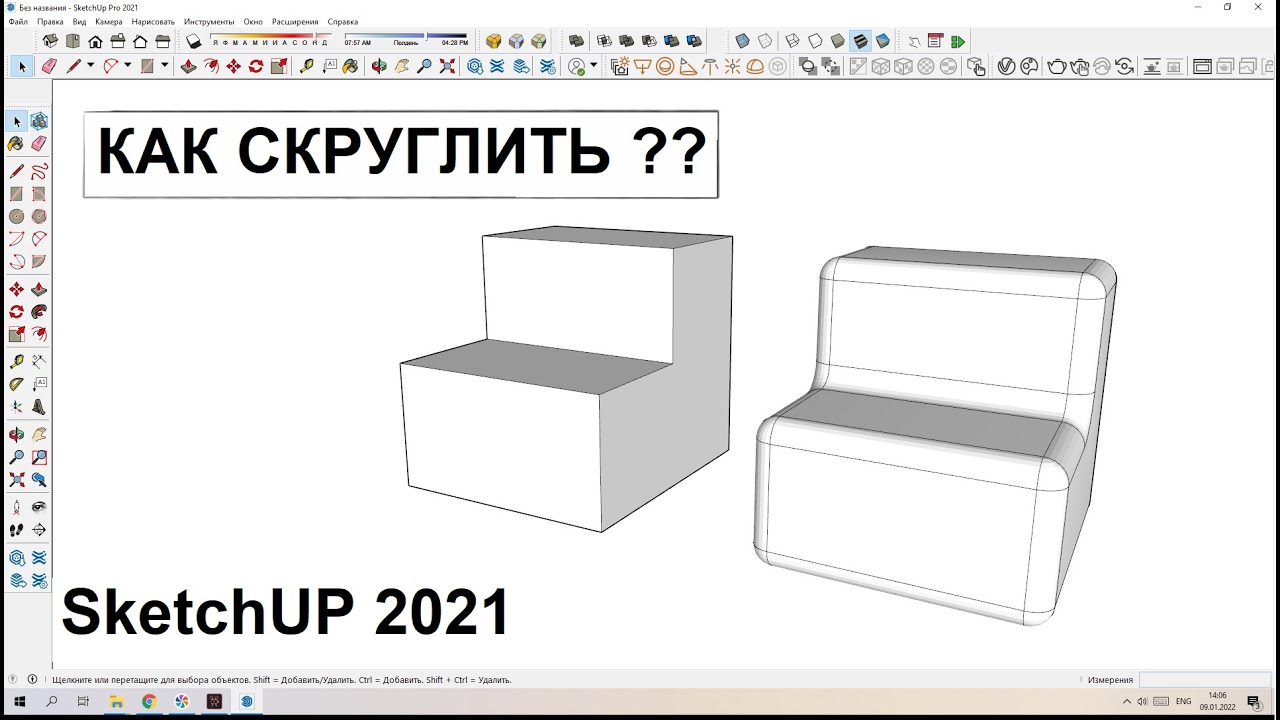
Task: Click Zoom Extents in the top toolbar
Action: pyautogui.click(x=447, y=67)
